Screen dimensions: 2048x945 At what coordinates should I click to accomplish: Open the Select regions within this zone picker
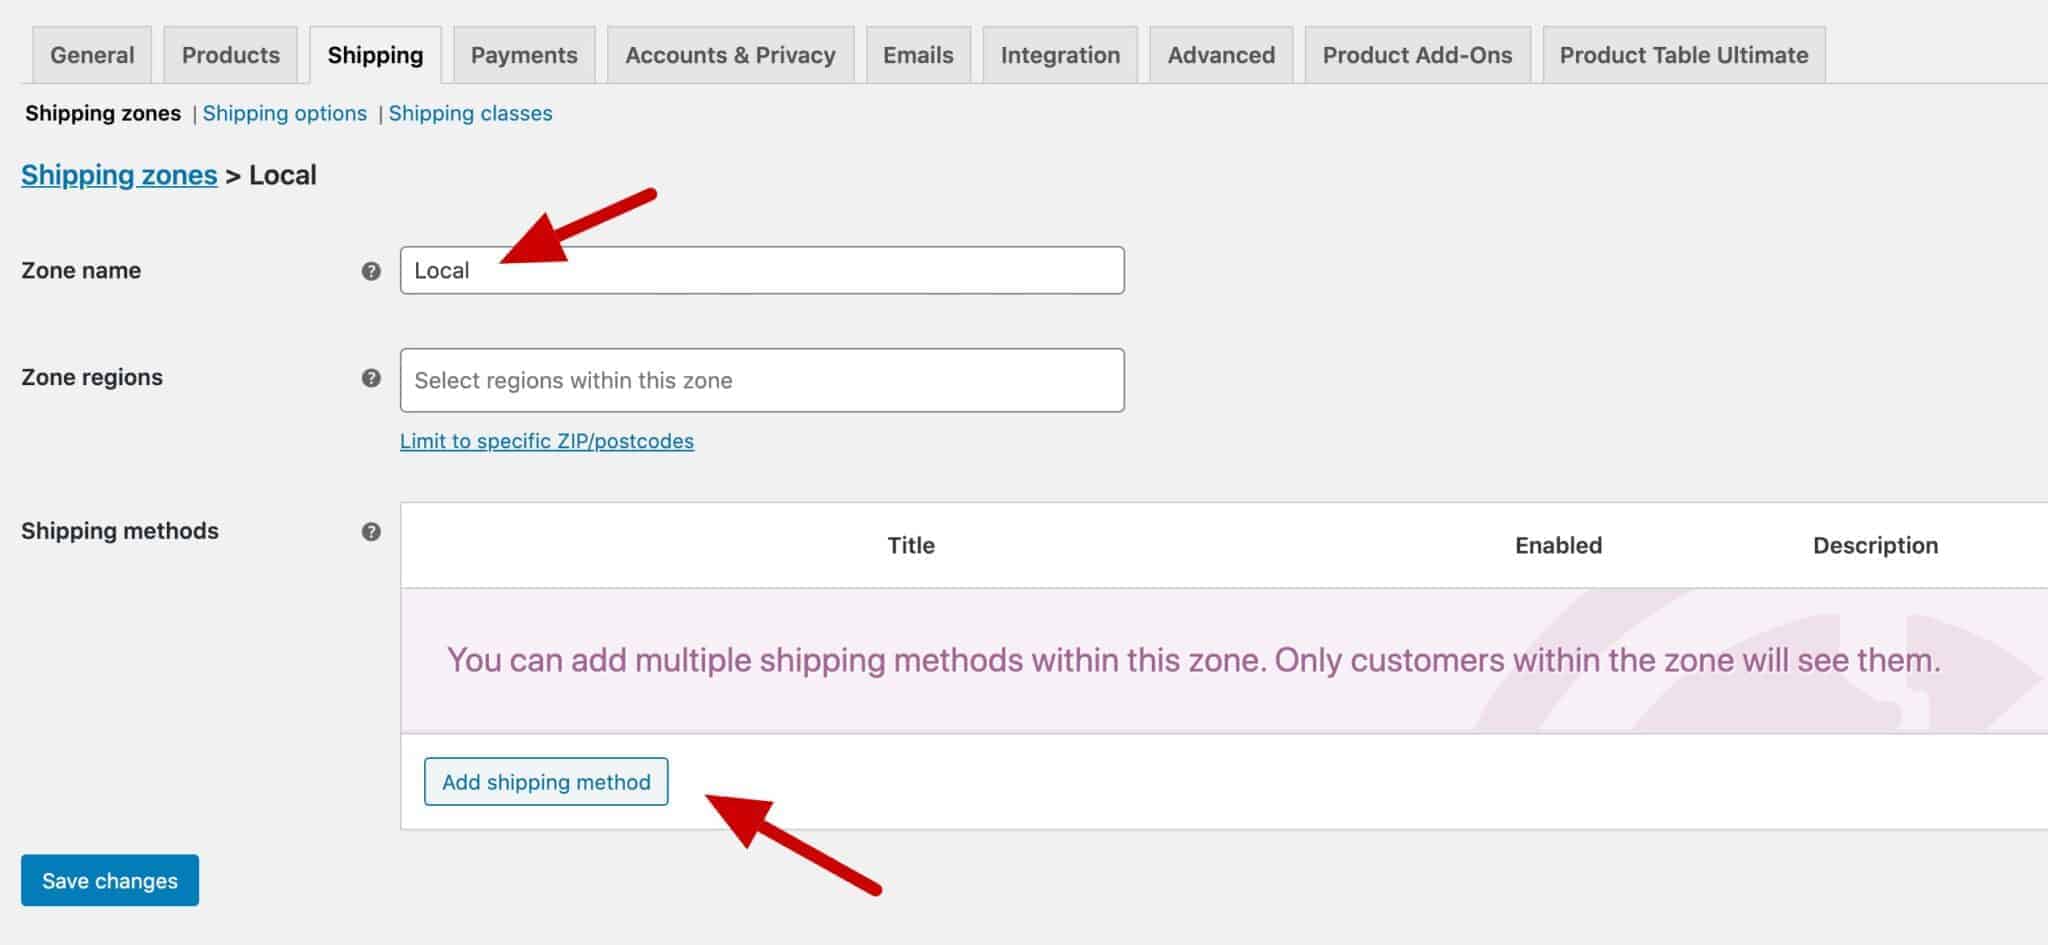point(762,380)
